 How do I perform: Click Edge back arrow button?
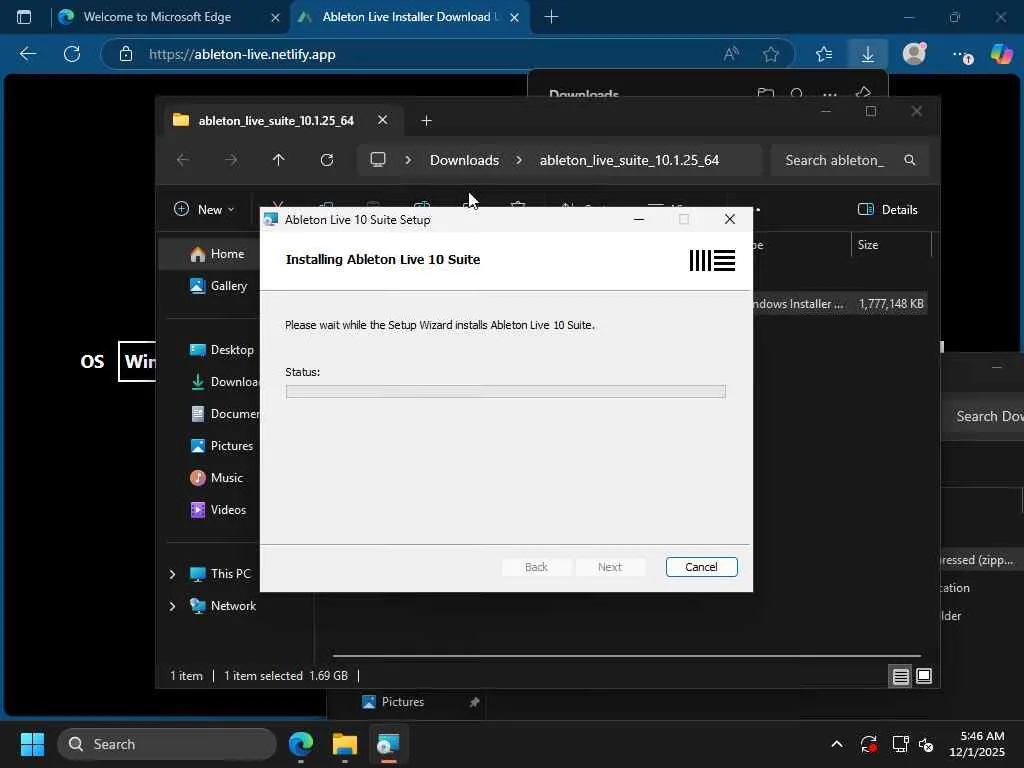(x=27, y=54)
